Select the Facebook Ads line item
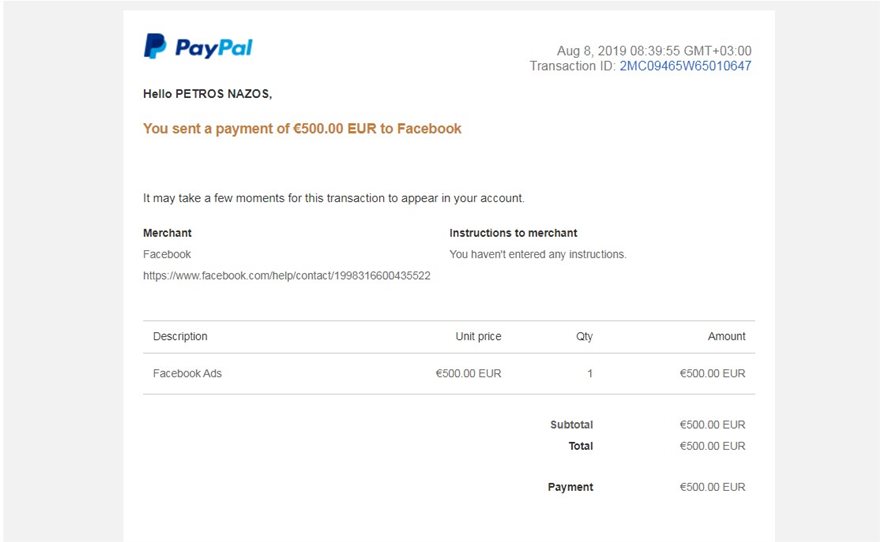880x542 pixels. tap(187, 374)
